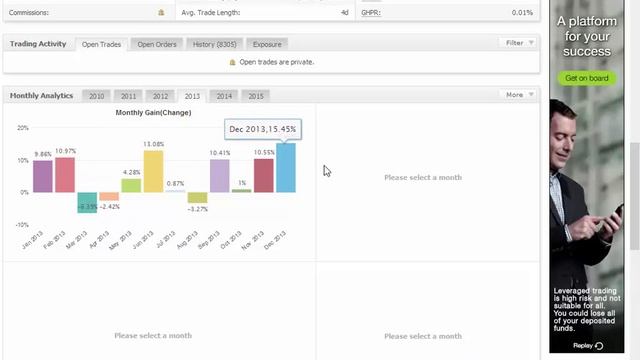
Task: Select the Sep 2013 lavender bar
Action: (220, 176)
